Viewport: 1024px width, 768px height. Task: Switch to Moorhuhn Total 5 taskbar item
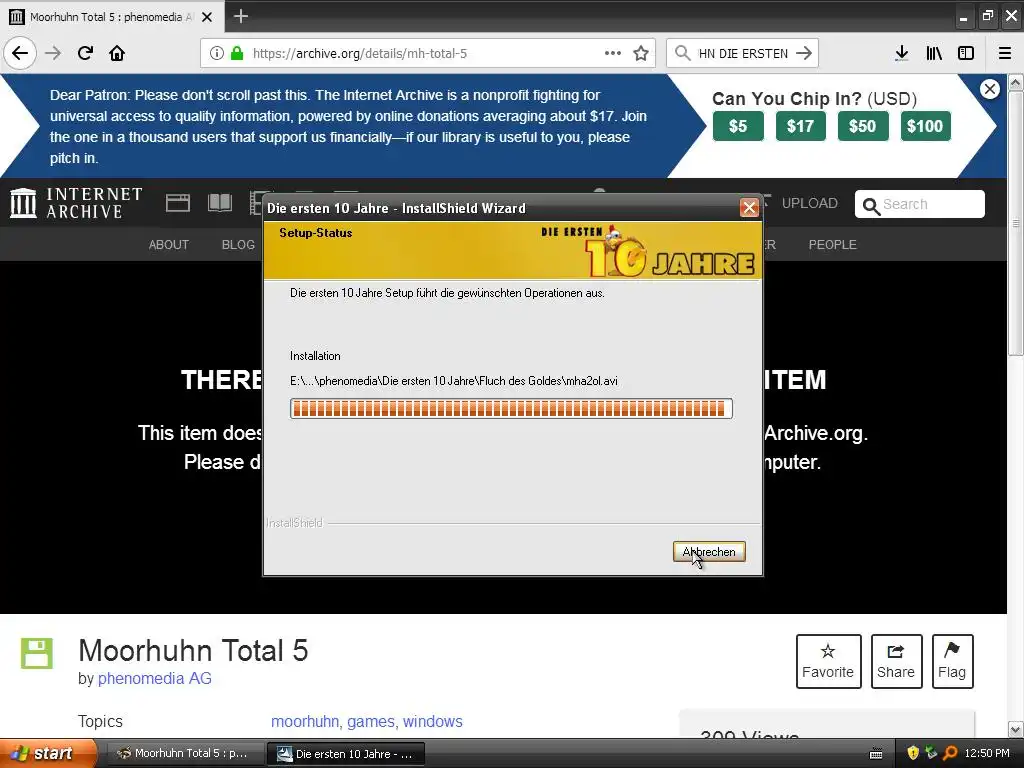185,753
